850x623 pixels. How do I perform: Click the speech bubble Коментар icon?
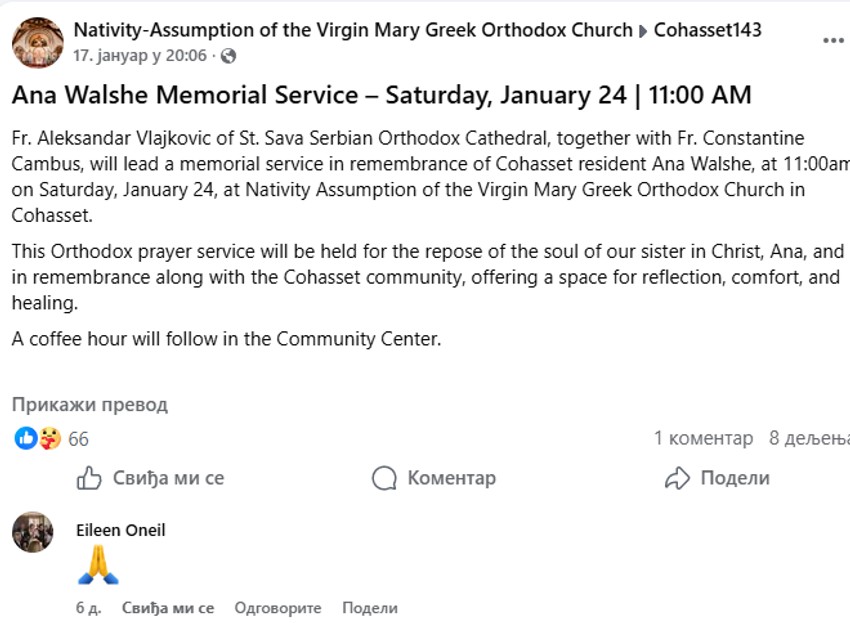[x=384, y=478]
